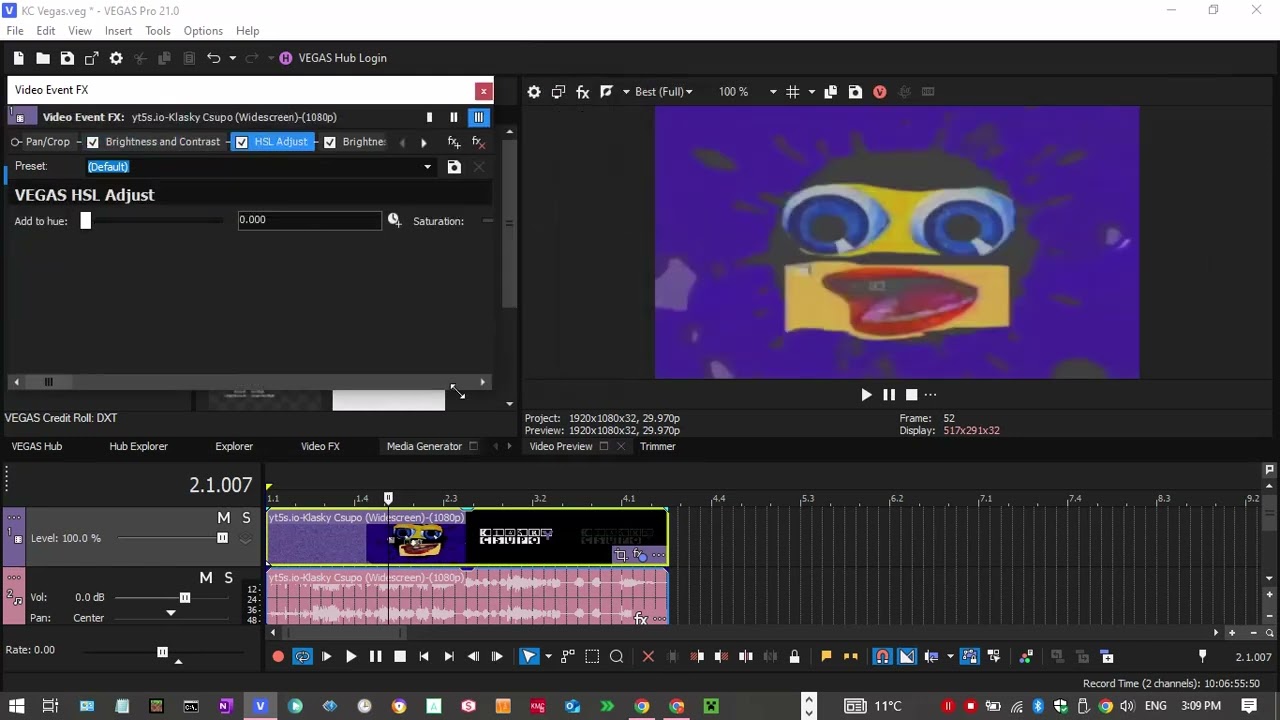Delete selection with the red X
This screenshot has width=1280, height=720.
point(648,657)
